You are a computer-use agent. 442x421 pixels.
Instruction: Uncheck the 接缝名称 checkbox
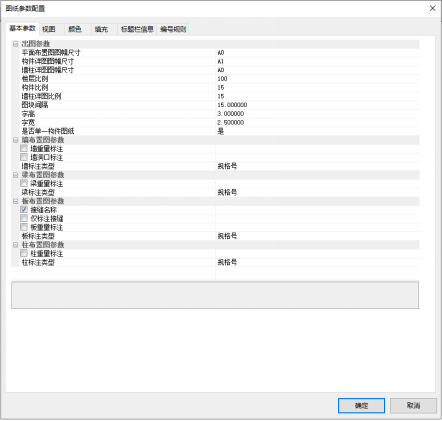pos(24,210)
